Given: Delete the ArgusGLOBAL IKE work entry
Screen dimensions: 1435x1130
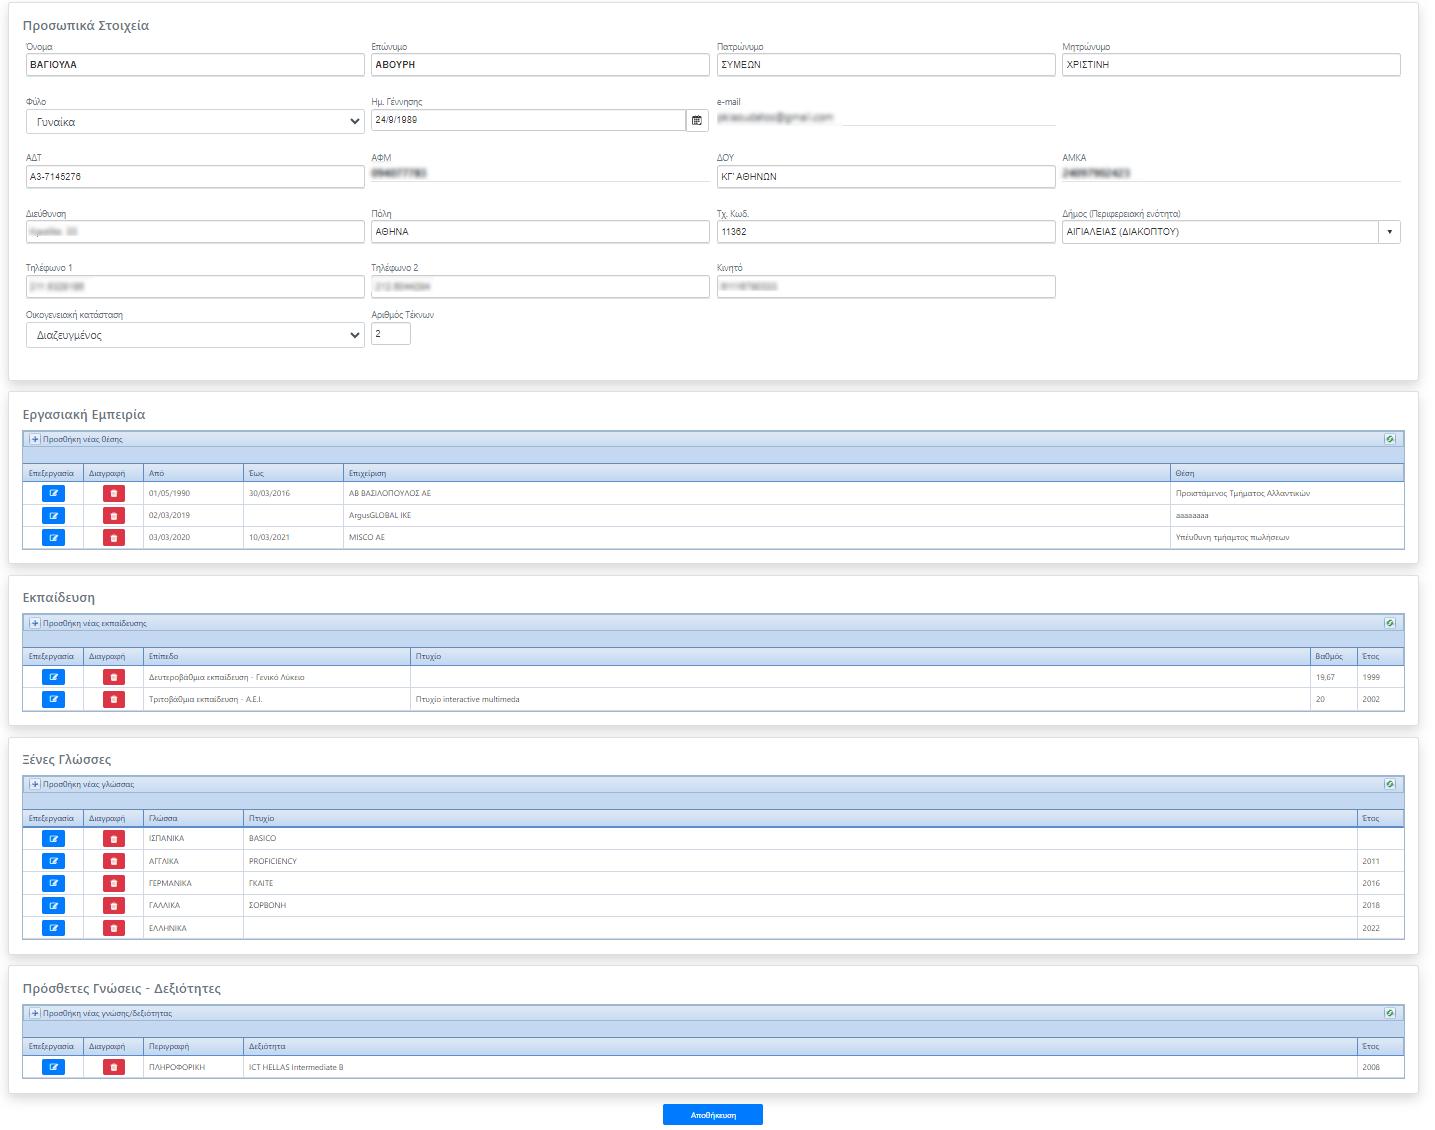Looking at the screenshot, I should (x=114, y=516).
